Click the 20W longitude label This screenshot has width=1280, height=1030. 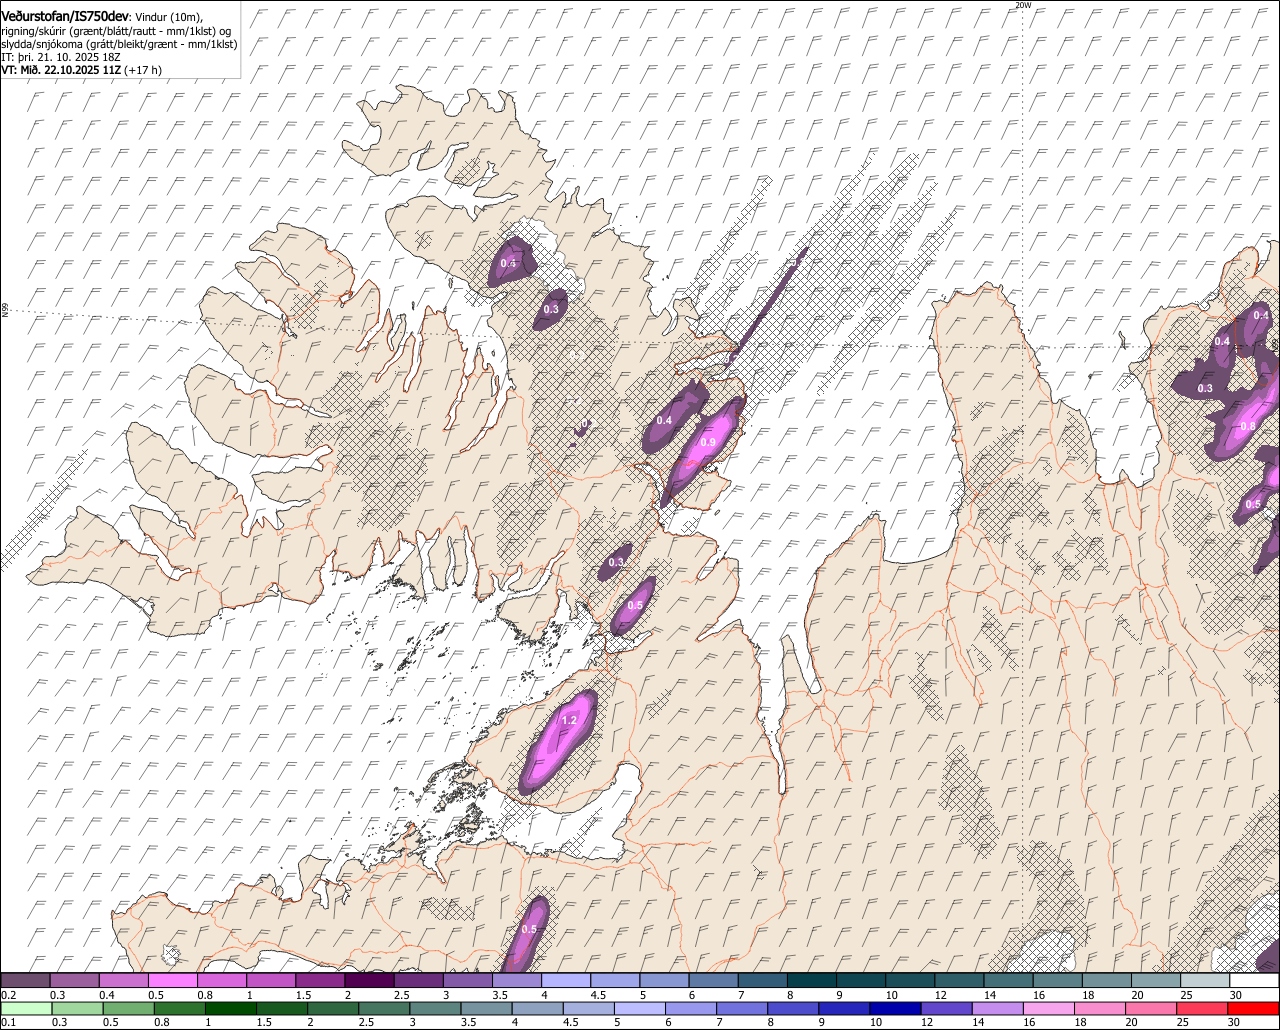(x=1022, y=5)
